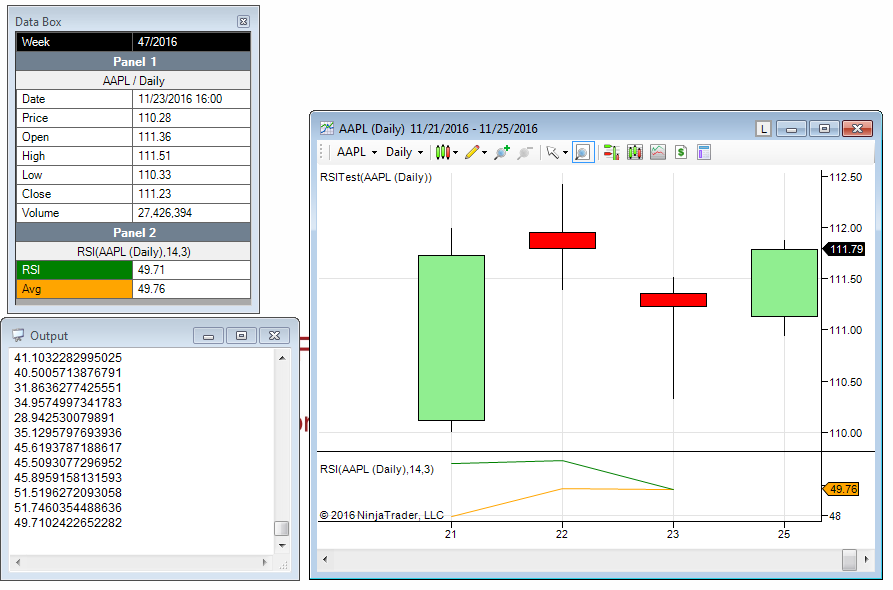Click chart horizontal scroll left arrow
Viewport: 893px width, 590px height.
pos(325,559)
